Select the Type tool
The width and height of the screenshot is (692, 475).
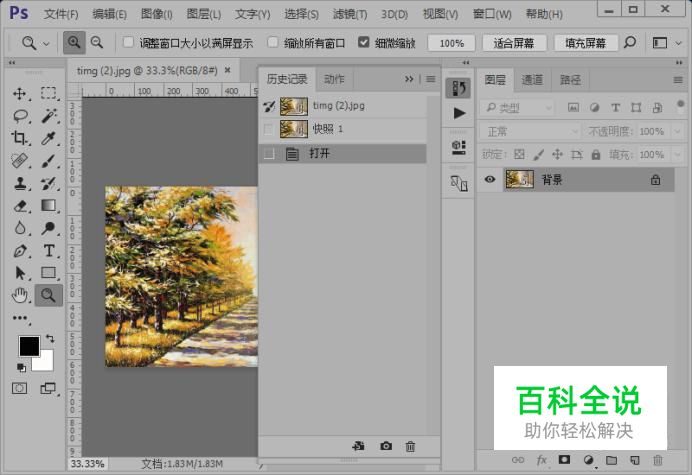(49, 251)
